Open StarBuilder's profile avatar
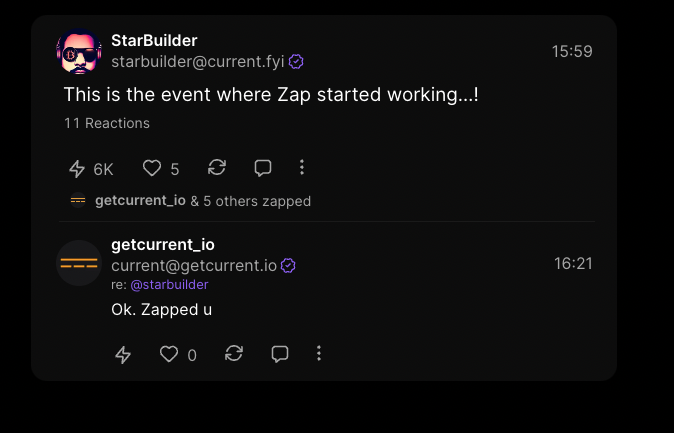This screenshot has height=433, width=674. click(79, 51)
